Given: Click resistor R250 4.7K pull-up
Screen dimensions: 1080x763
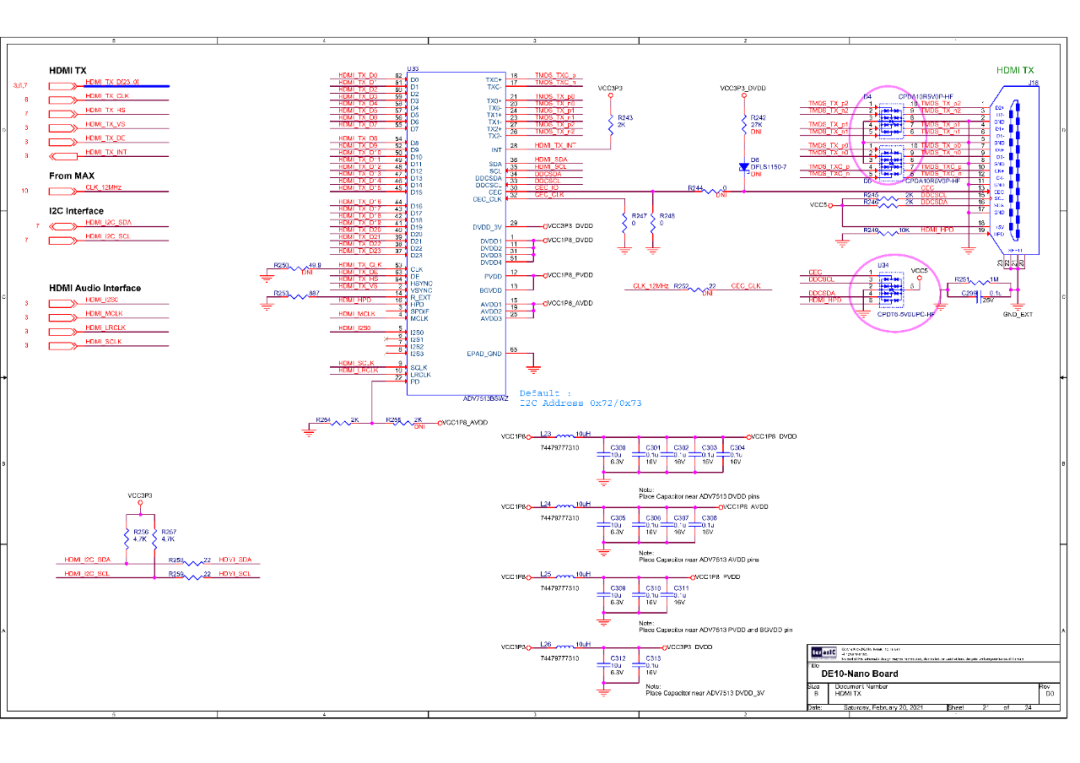Looking at the screenshot, I should click(128, 539).
